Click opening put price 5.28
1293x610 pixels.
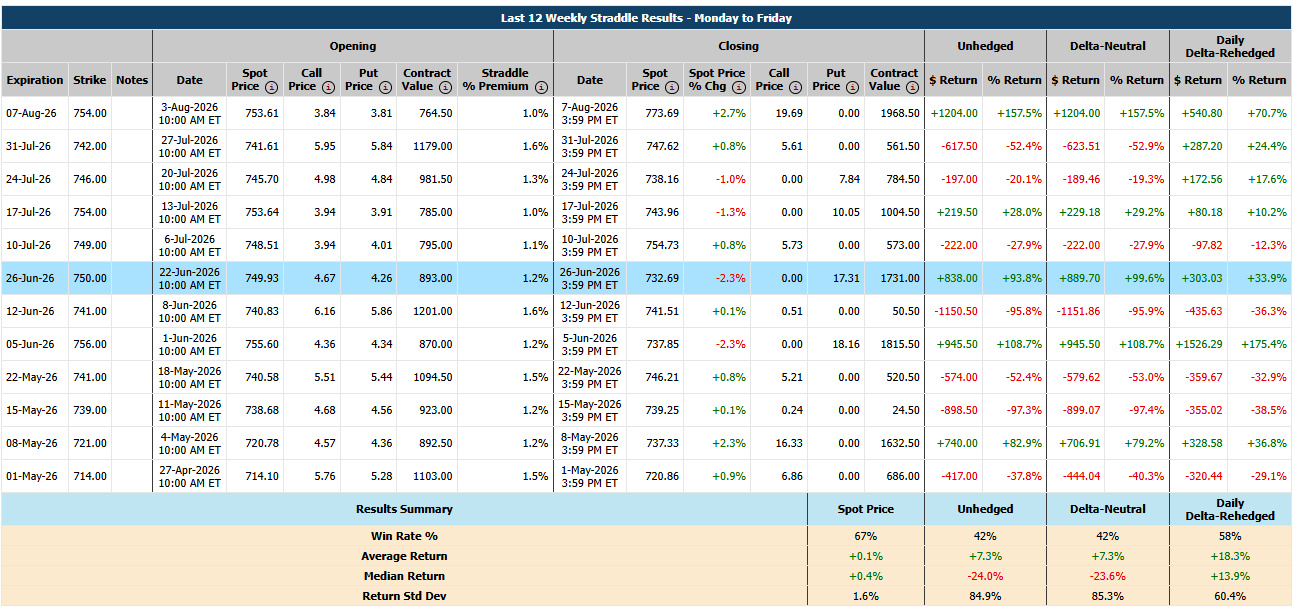click(x=380, y=476)
